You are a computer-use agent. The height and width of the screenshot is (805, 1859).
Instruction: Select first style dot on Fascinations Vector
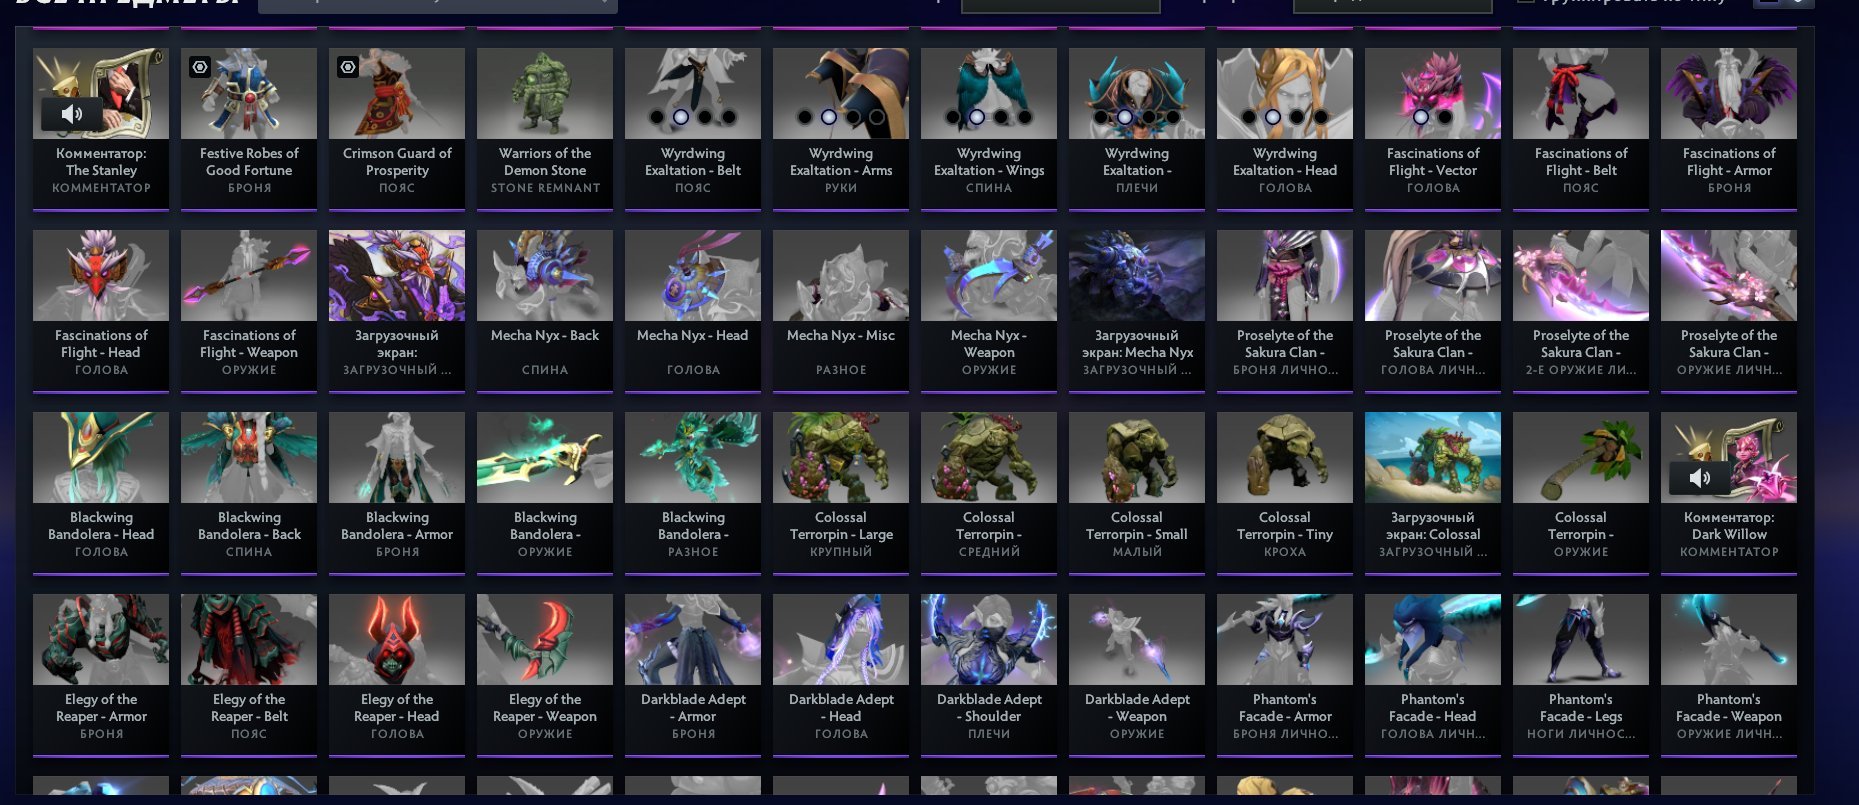tap(1421, 117)
